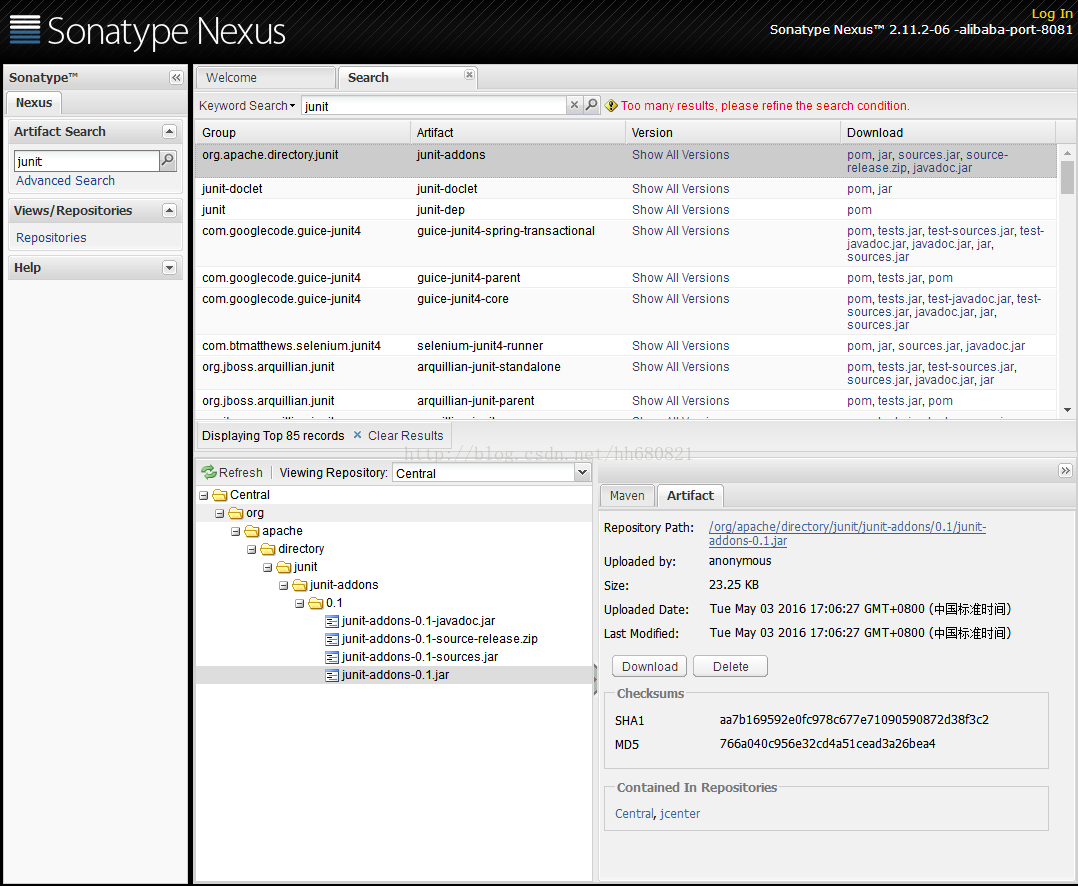Collapse the Artifact Search panel section
Viewport: 1078px width, 886px height.
click(169, 131)
